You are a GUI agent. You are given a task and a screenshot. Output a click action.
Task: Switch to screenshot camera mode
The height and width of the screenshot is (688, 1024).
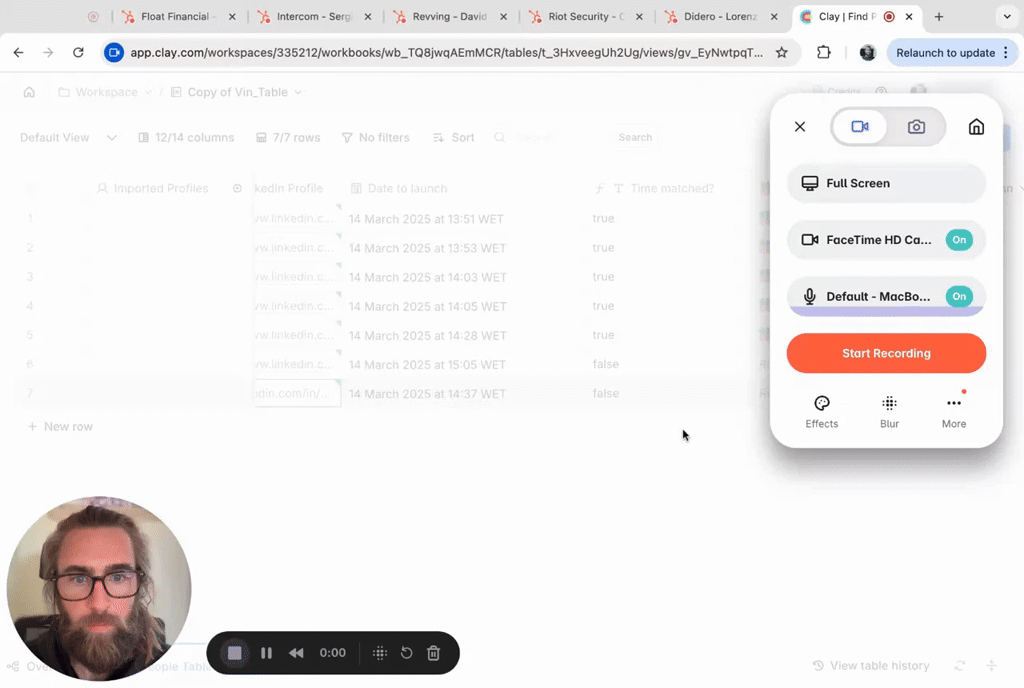pyautogui.click(x=916, y=127)
